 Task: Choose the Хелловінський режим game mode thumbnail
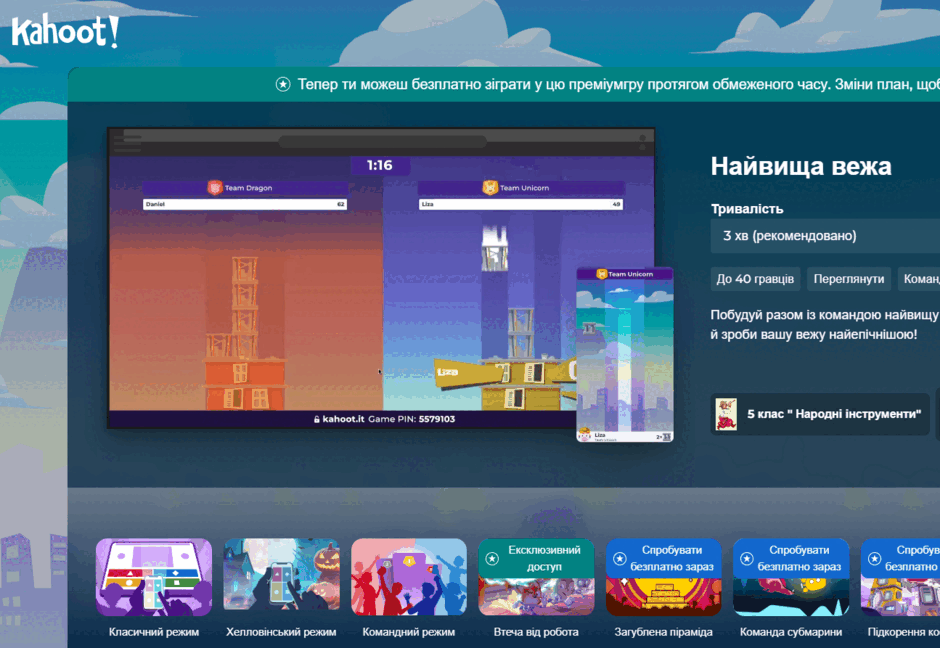(x=281, y=577)
